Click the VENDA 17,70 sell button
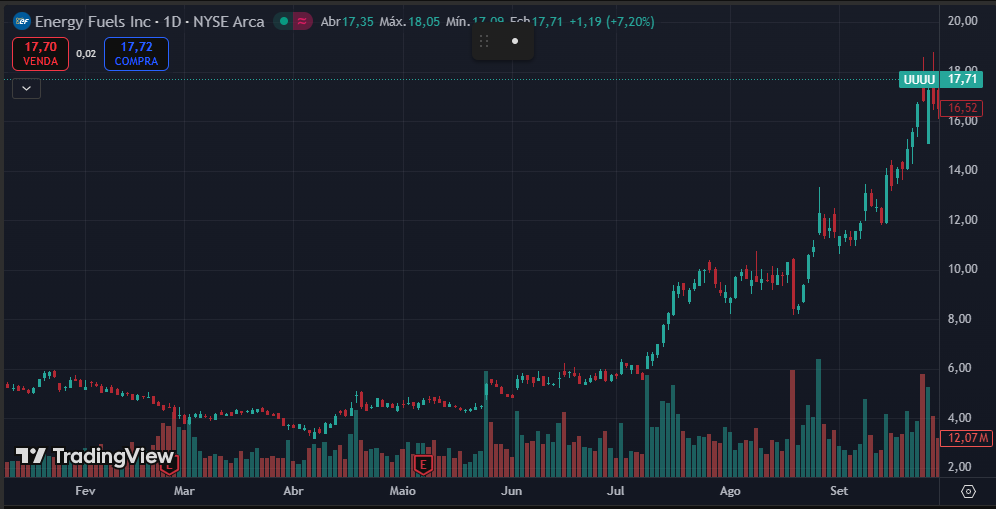The width and height of the screenshot is (996, 509). coord(41,53)
